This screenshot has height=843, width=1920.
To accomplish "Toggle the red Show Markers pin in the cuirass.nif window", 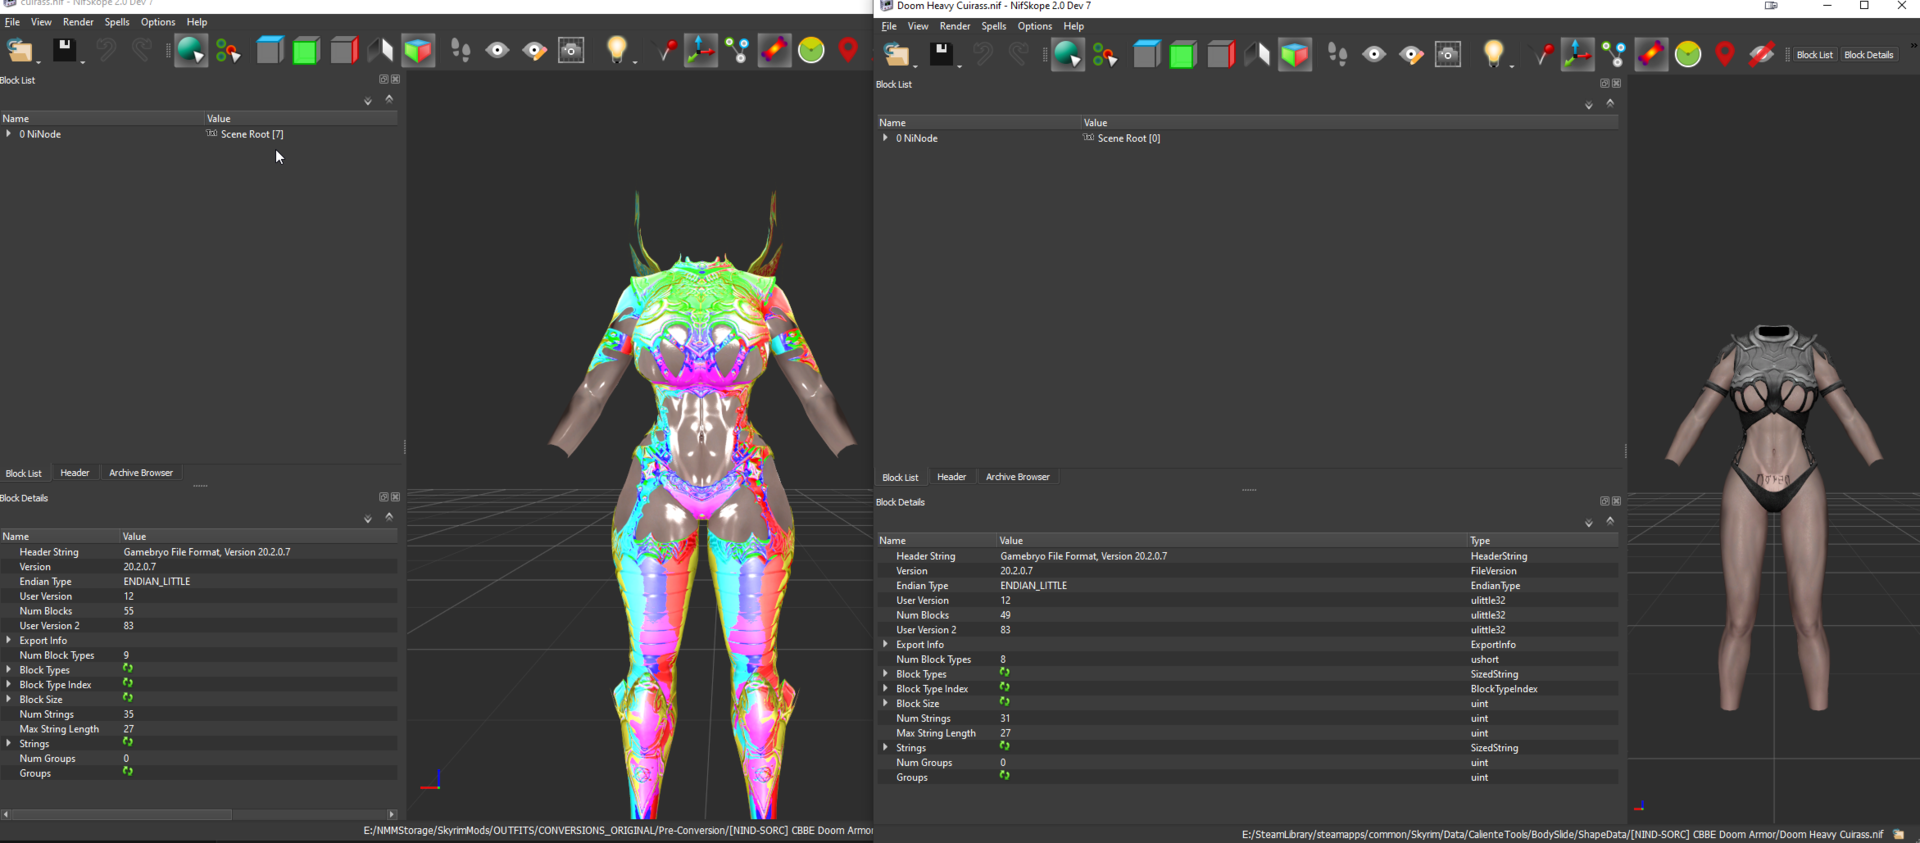I will click(848, 50).
